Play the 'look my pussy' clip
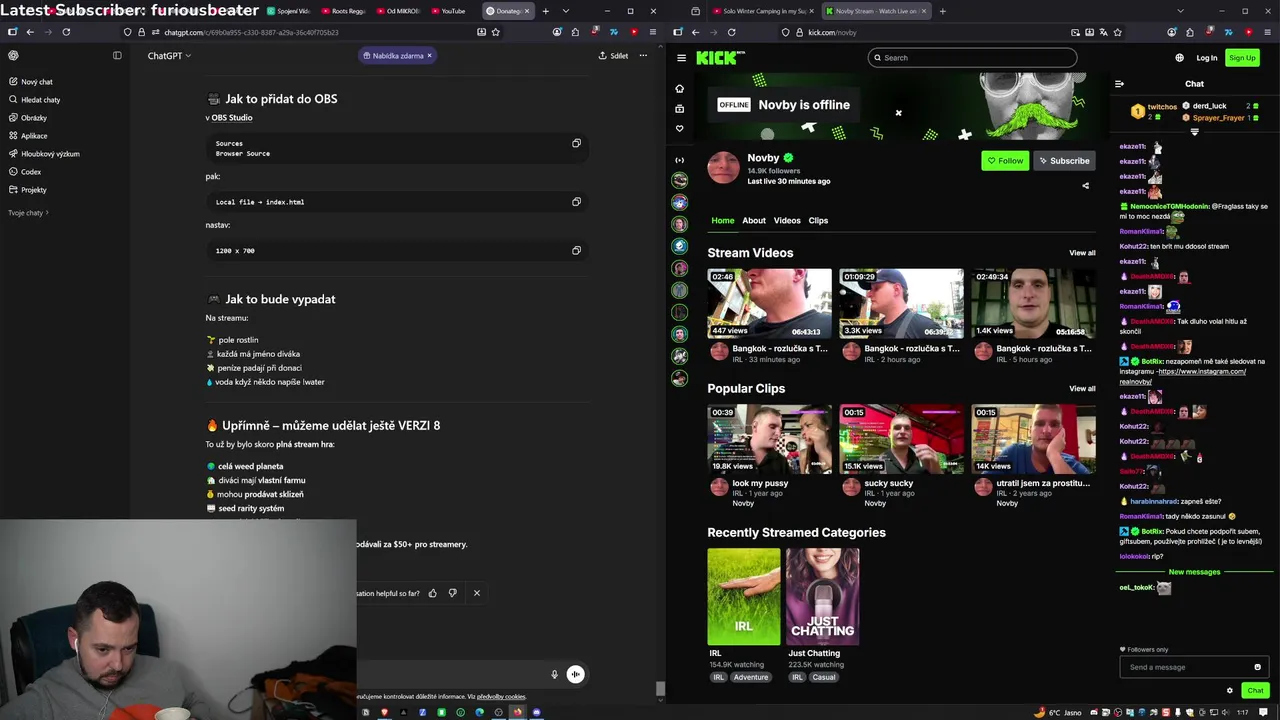This screenshot has height=720, width=1280. pos(769,439)
